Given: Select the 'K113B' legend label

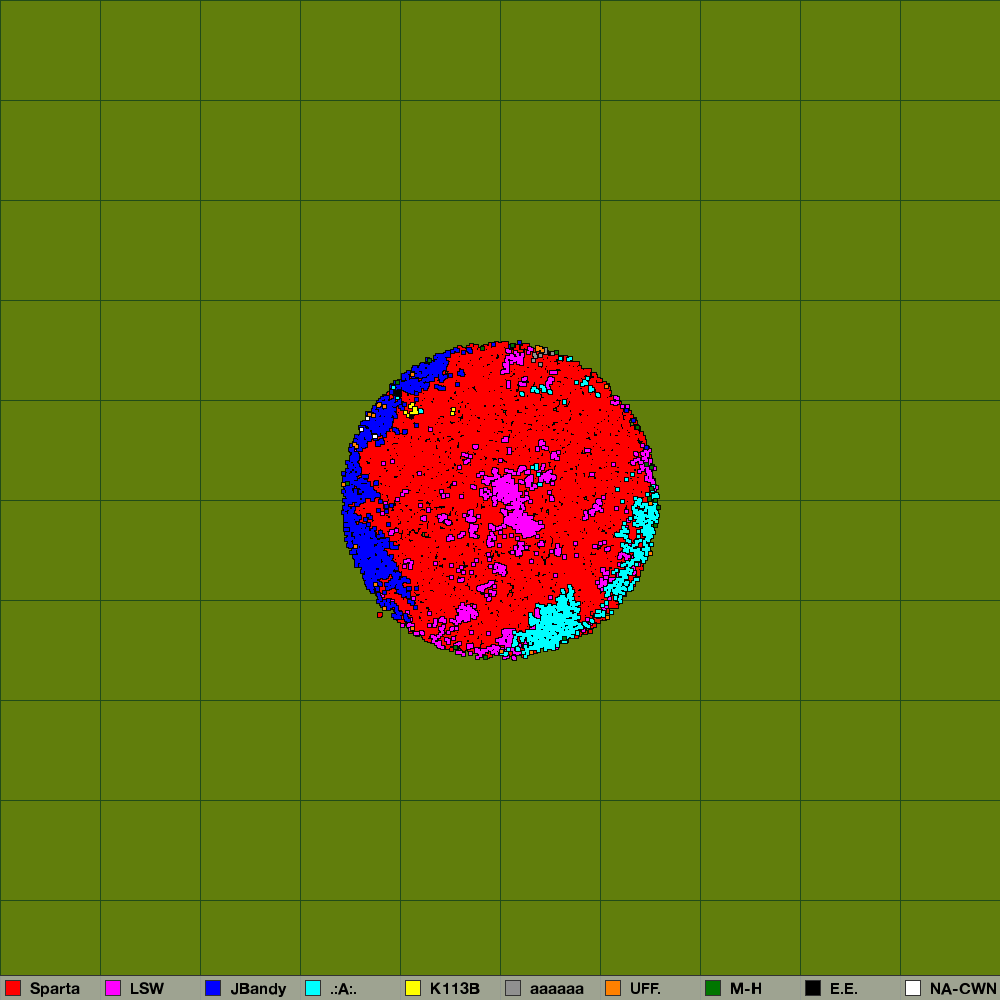Looking at the screenshot, I should pyautogui.click(x=455, y=989).
